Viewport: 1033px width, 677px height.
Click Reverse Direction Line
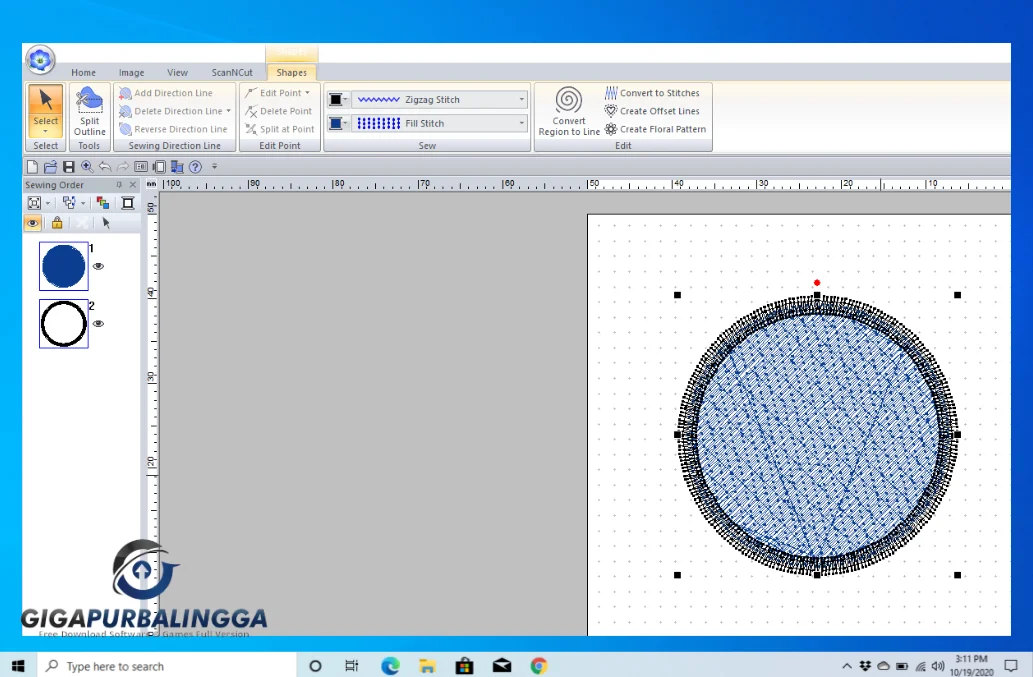(173, 129)
